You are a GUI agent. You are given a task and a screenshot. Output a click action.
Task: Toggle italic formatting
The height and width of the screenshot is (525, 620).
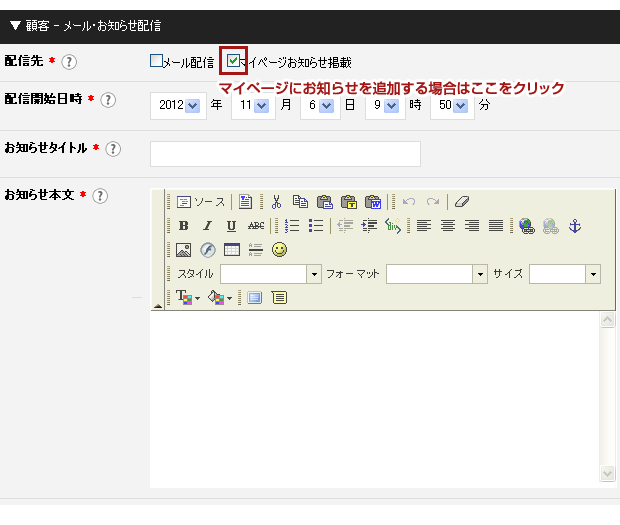[208, 226]
